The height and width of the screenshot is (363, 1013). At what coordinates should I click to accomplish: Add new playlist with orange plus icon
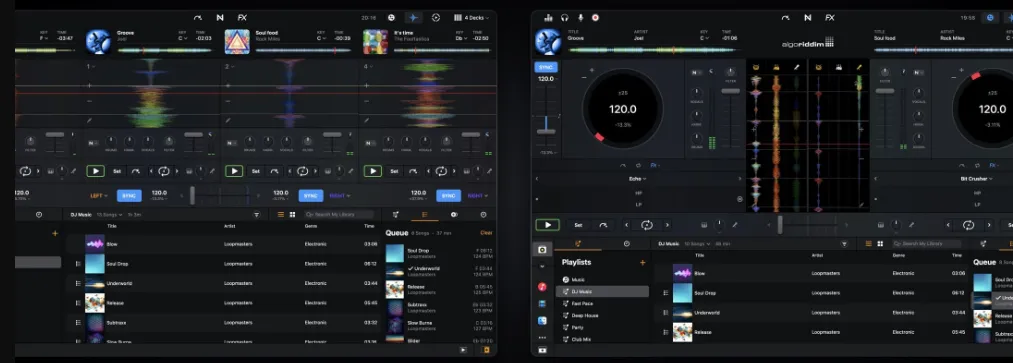tap(642, 263)
